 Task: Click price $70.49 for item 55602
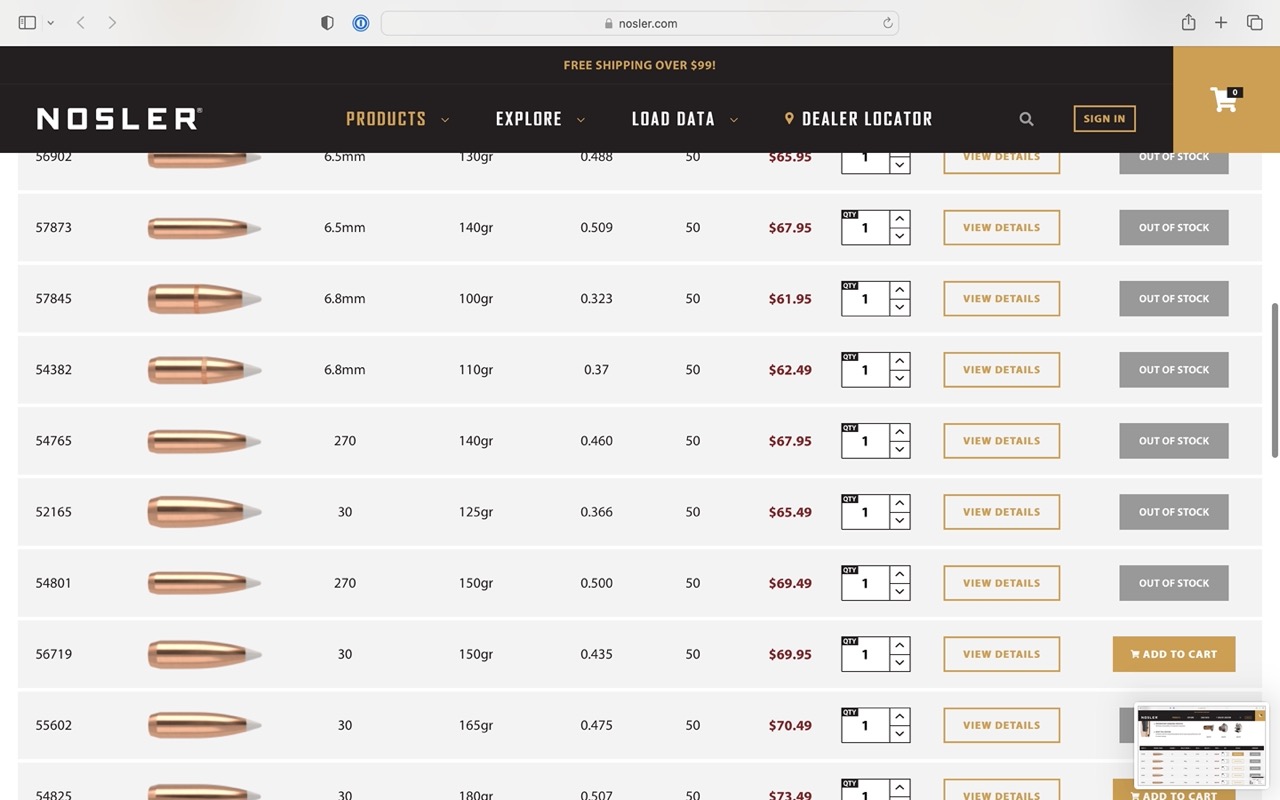coord(790,725)
